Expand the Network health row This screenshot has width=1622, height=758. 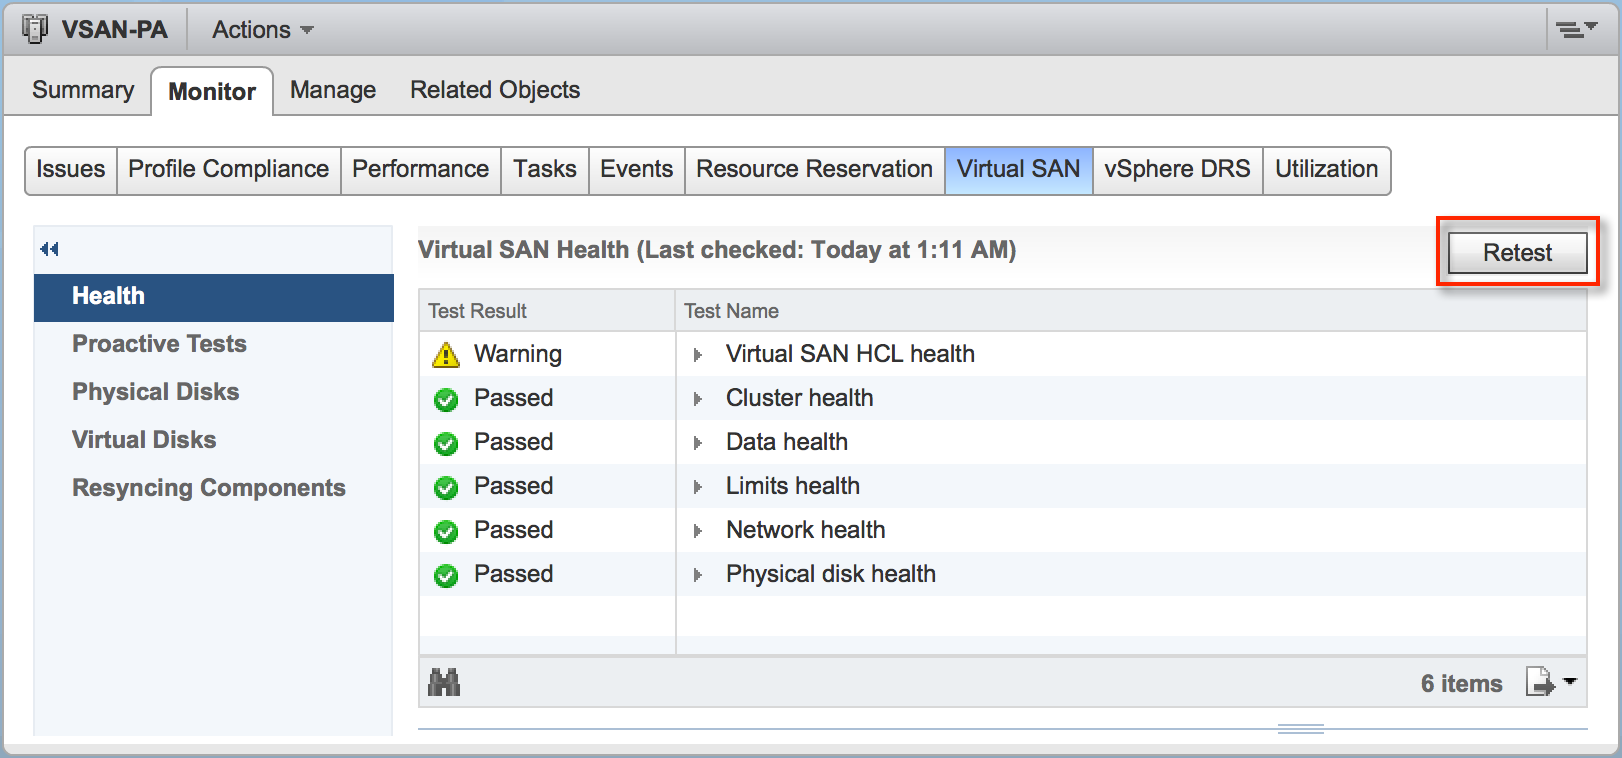point(698,531)
